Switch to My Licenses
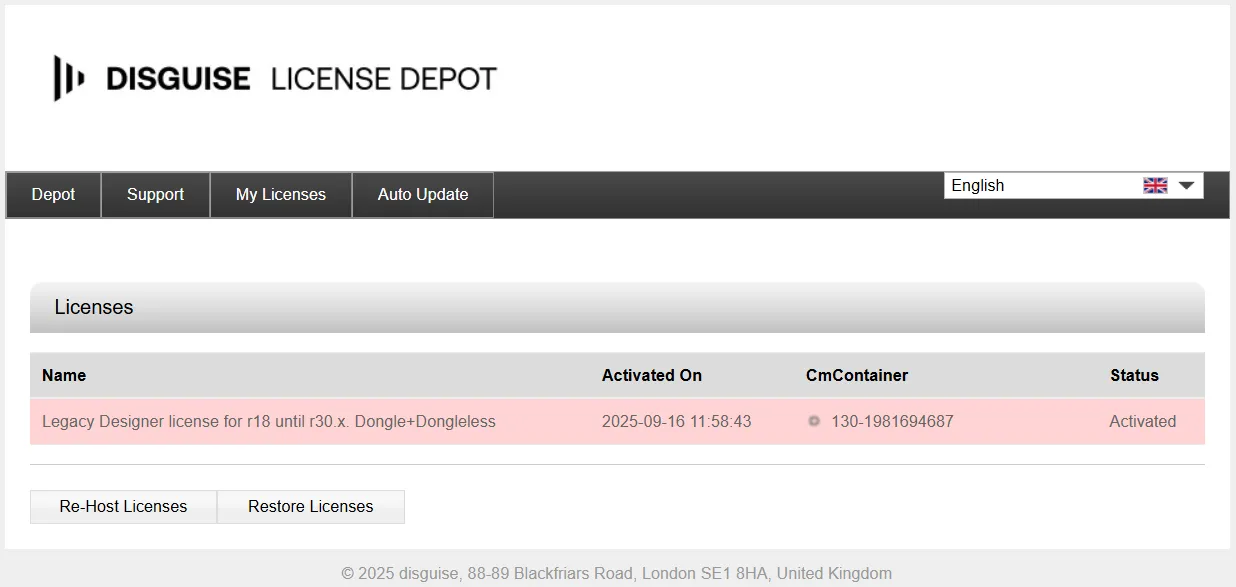 coord(281,194)
